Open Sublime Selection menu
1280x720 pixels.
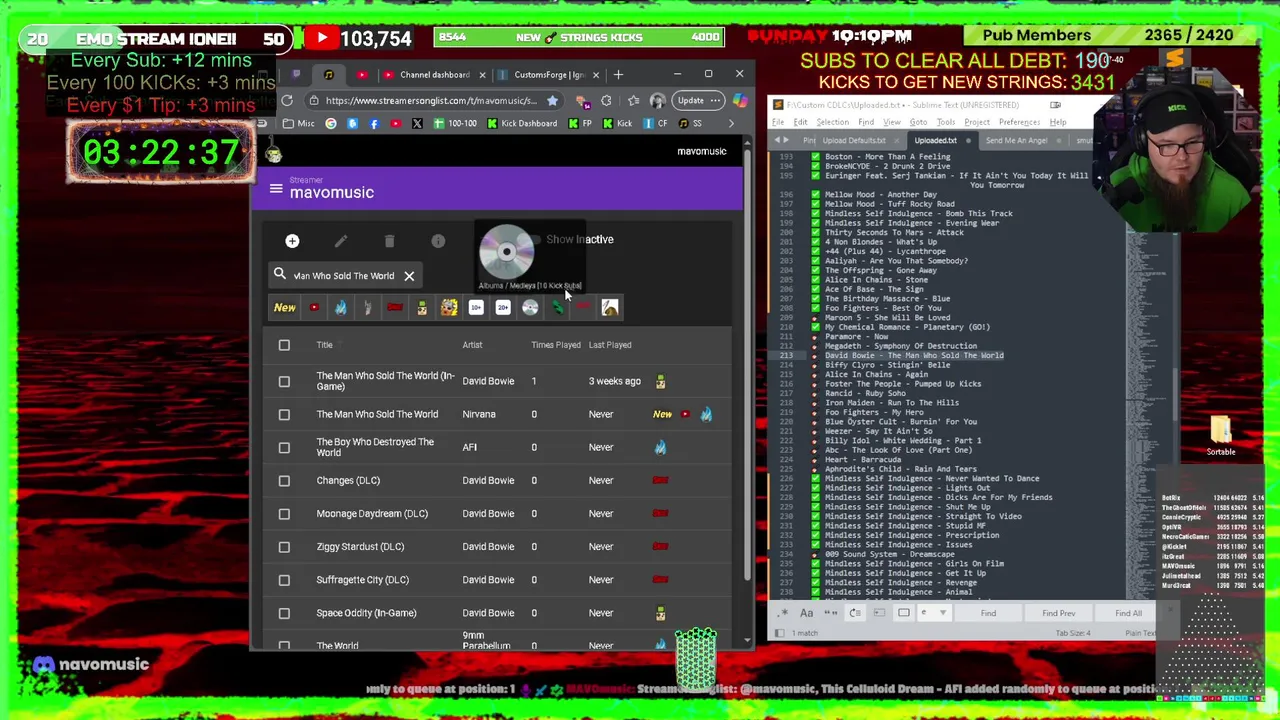pos(832,122)
